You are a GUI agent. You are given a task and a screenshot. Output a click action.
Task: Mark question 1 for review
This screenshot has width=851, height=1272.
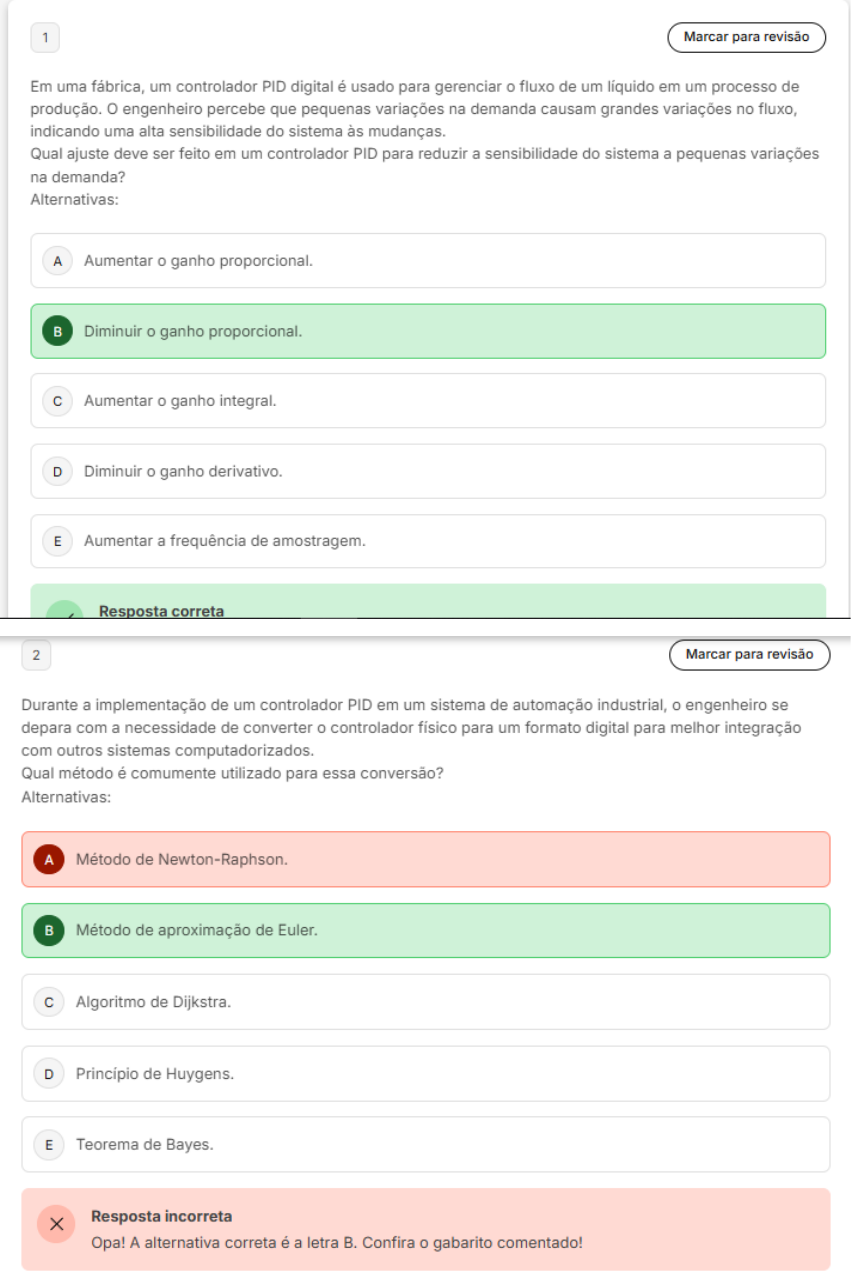[746, 37]
